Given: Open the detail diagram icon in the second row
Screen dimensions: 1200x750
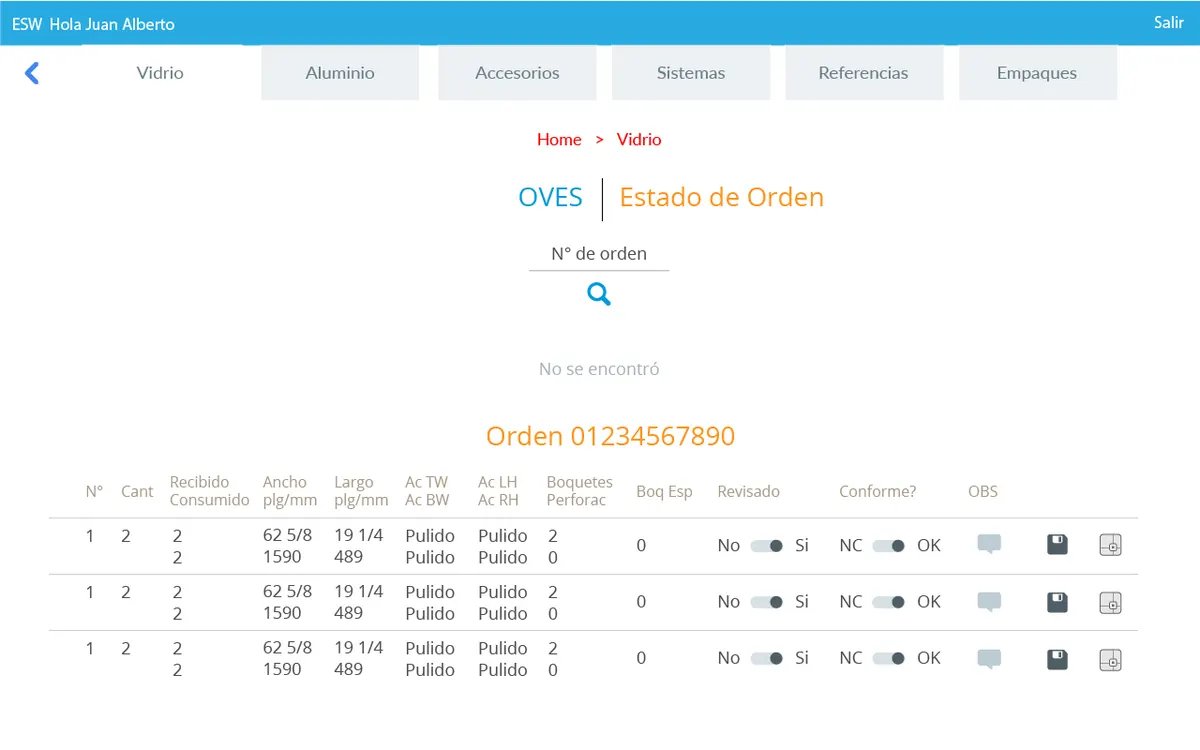Looking at the screenshot, I should tap(1110, 602).
